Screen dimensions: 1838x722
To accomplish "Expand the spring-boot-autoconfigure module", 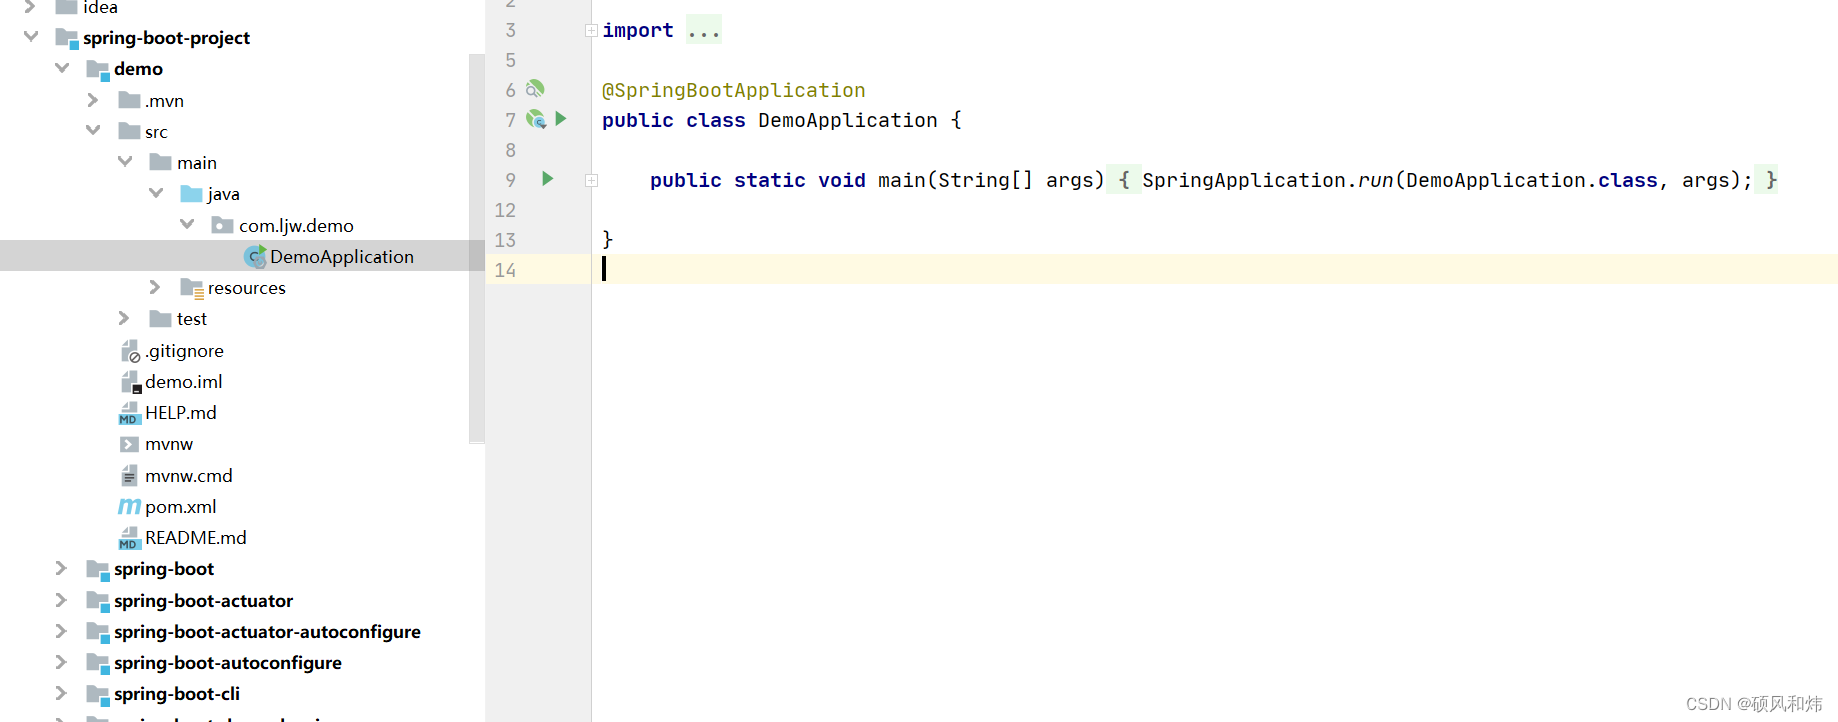I will 61,662.
